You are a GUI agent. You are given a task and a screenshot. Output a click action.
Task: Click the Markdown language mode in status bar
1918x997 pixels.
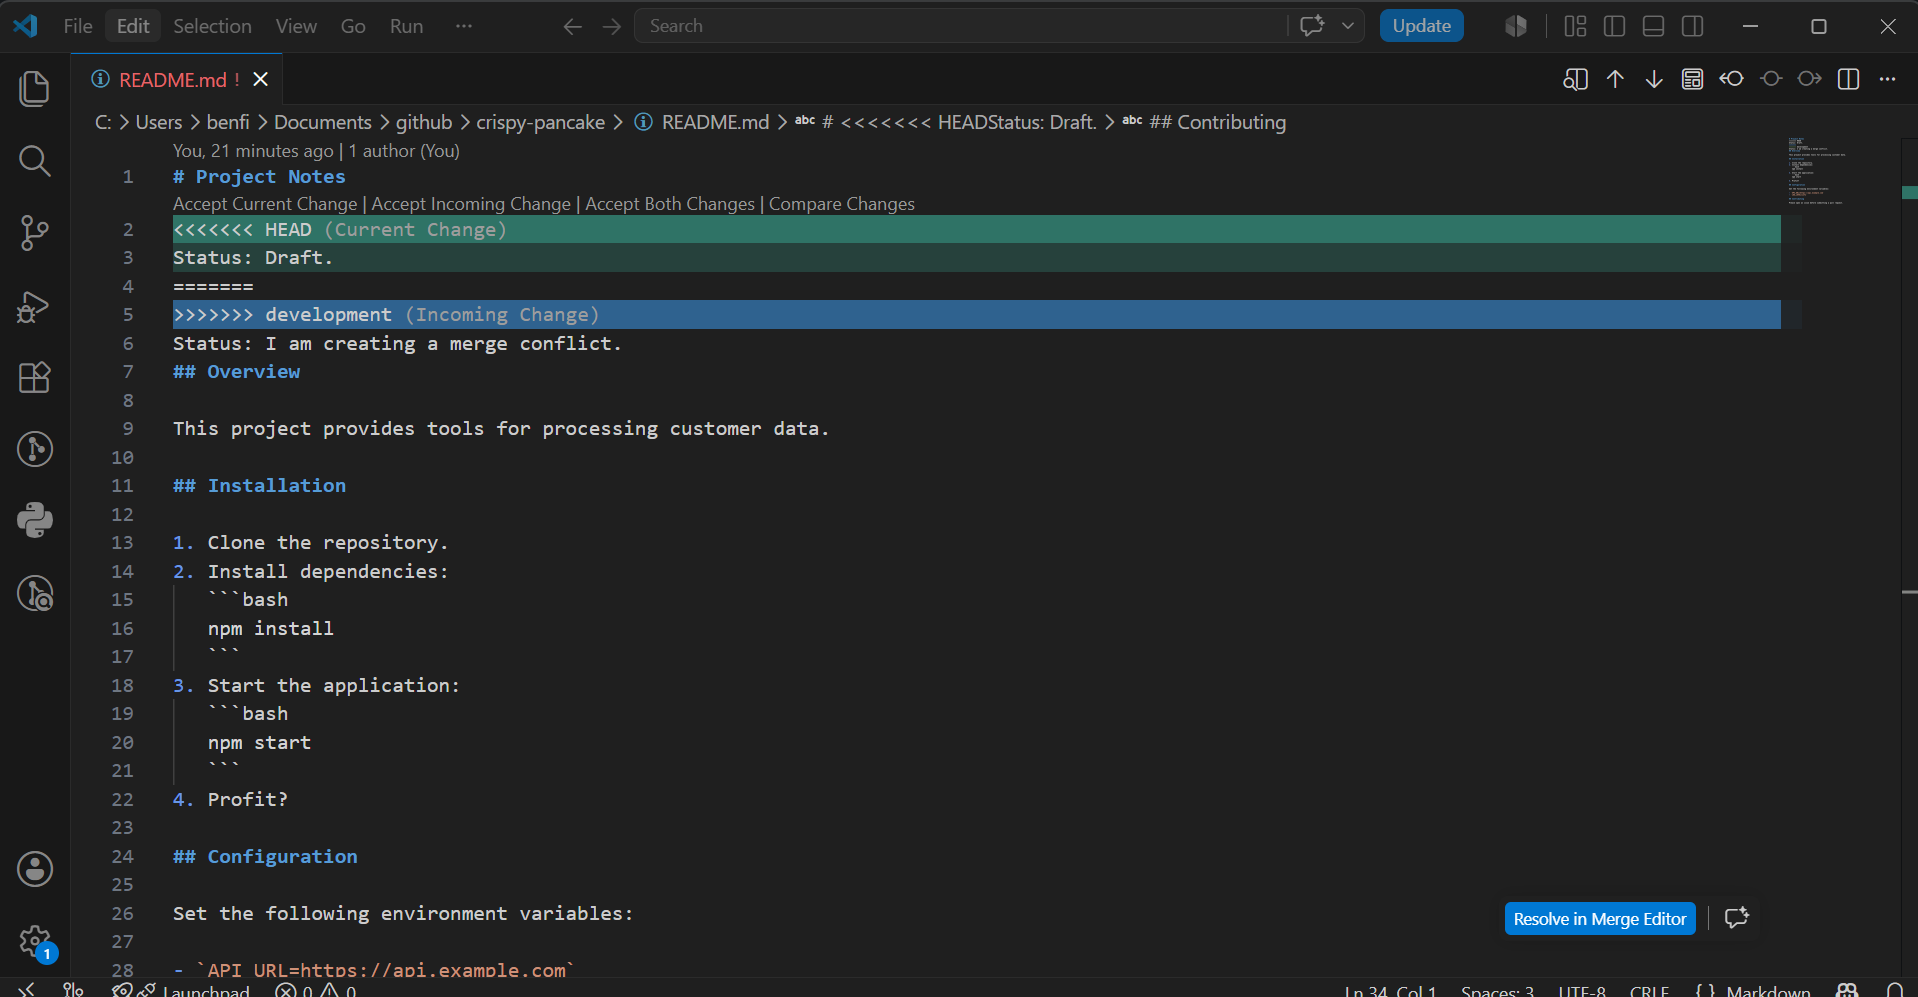coord(1768,990)
